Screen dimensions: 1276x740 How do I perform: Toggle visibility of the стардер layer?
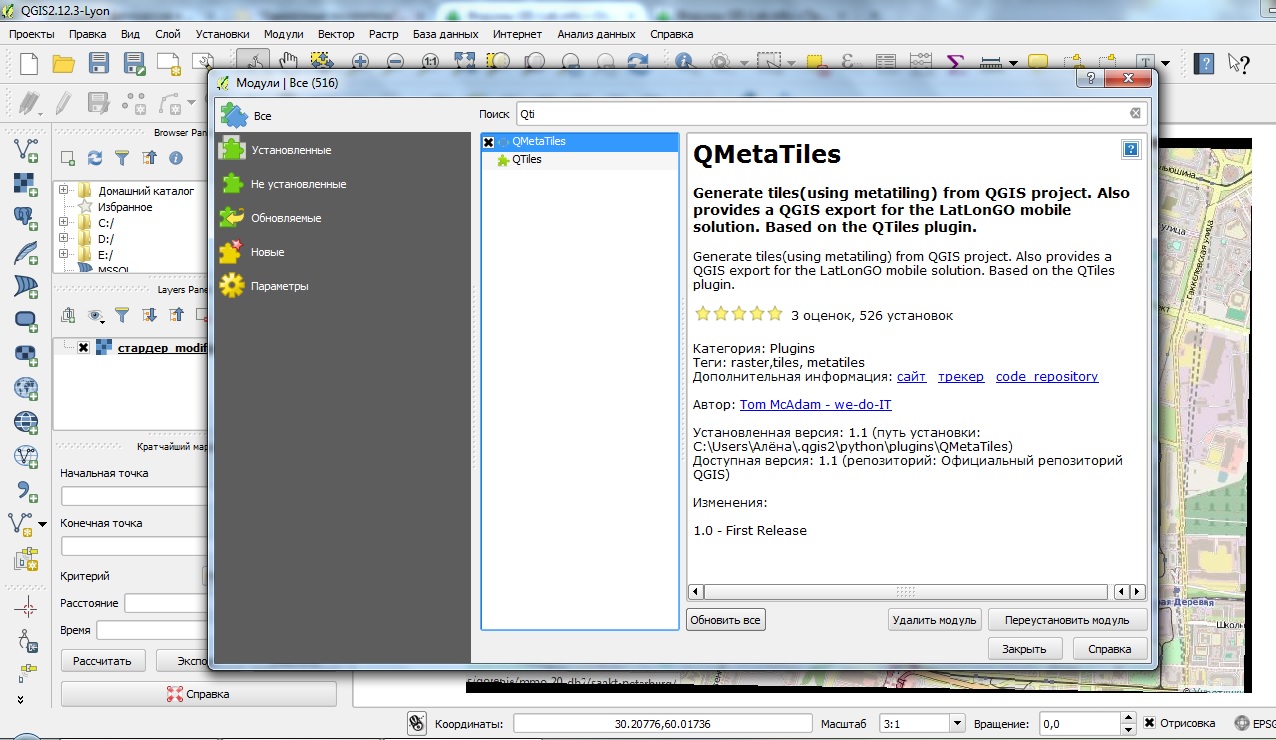pos(83,347)
